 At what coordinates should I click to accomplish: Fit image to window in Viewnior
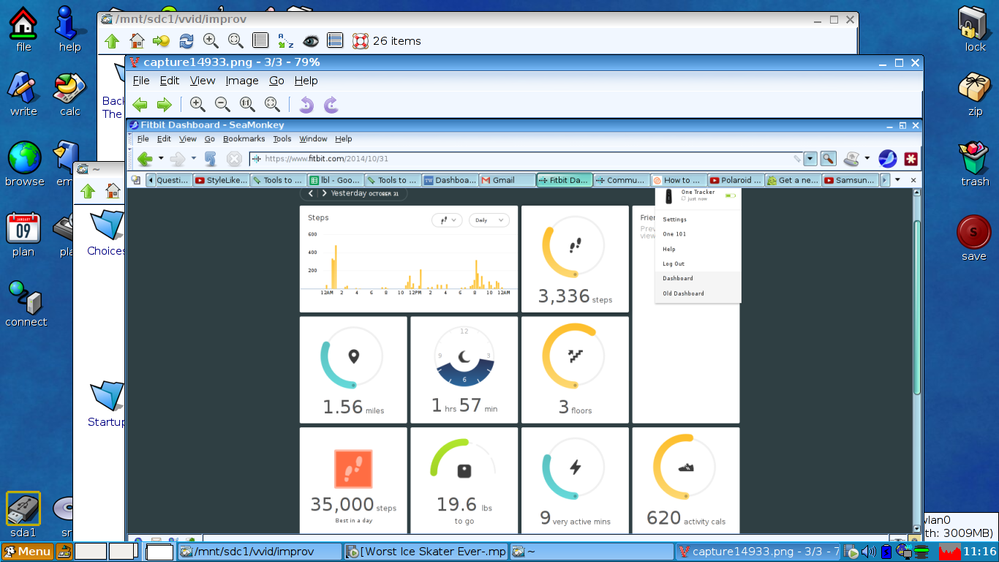point(272,104)
